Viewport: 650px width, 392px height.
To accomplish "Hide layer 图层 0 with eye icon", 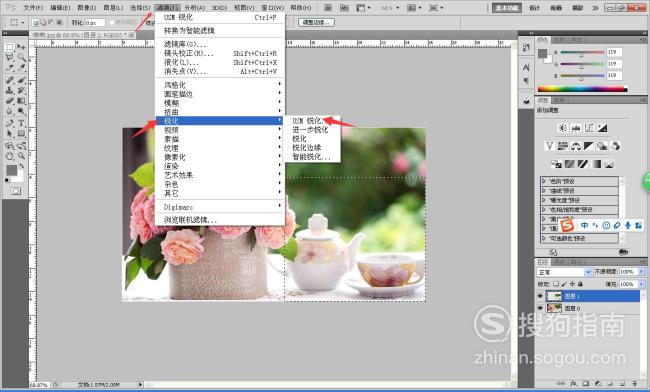I will [540, 308].
